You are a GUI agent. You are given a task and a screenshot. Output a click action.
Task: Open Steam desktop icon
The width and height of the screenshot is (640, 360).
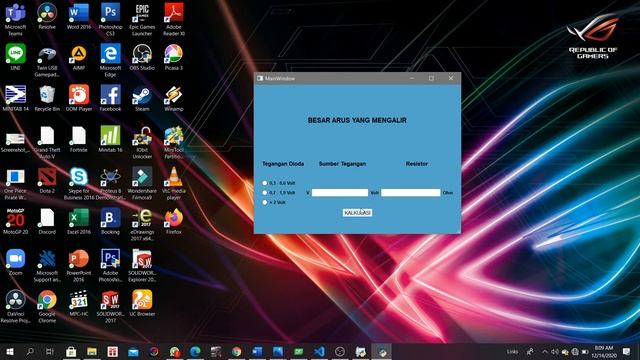tap(142, 98)
